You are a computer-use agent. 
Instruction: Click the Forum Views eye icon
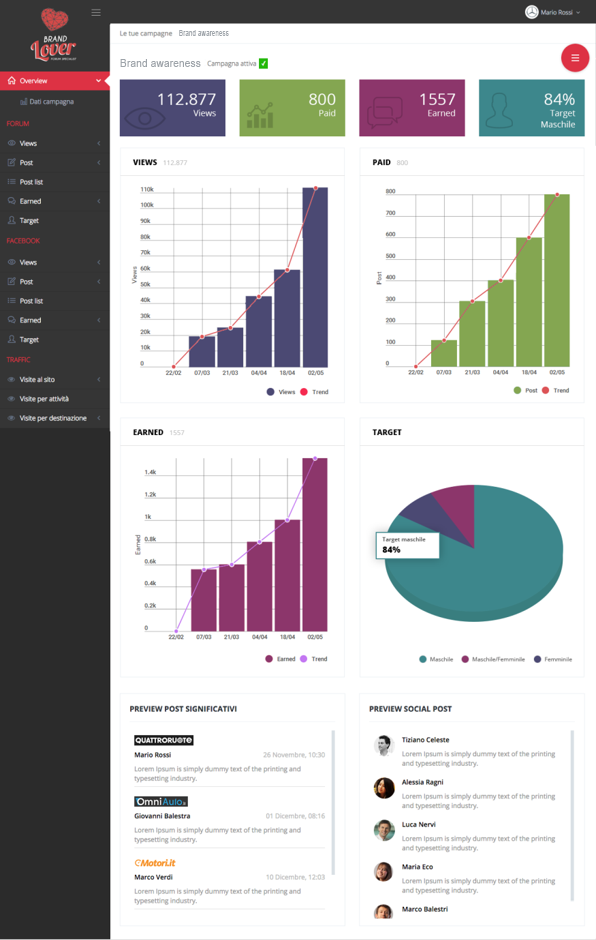[x=11, y=143]
